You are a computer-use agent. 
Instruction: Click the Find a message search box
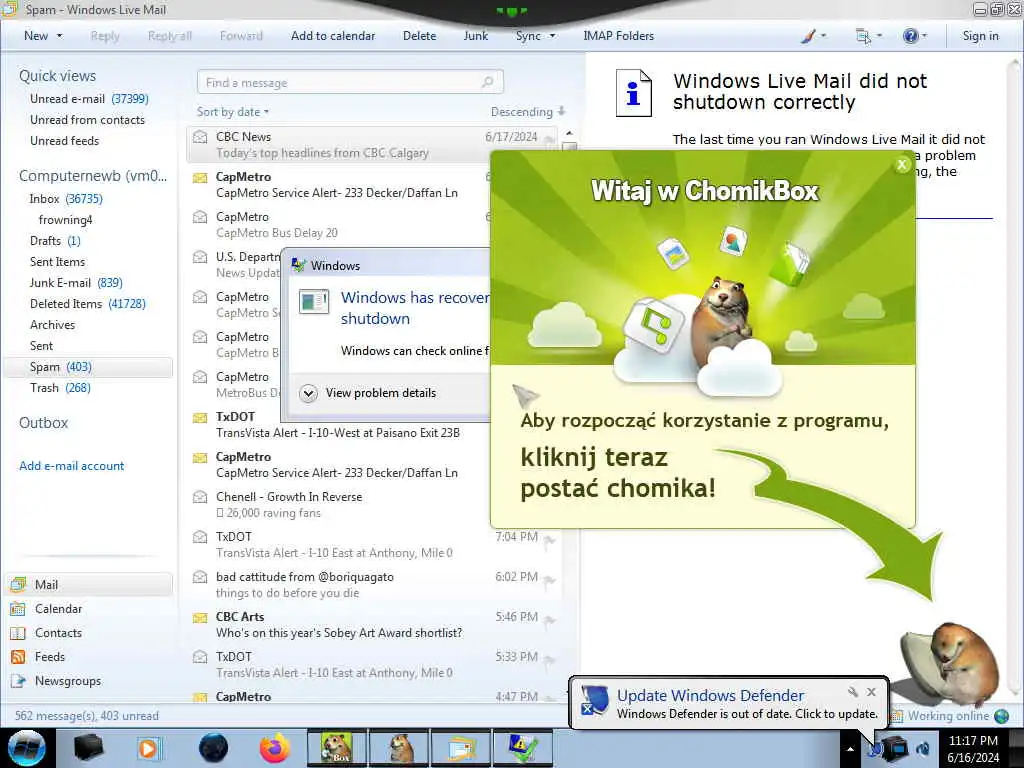pos(349,82)
